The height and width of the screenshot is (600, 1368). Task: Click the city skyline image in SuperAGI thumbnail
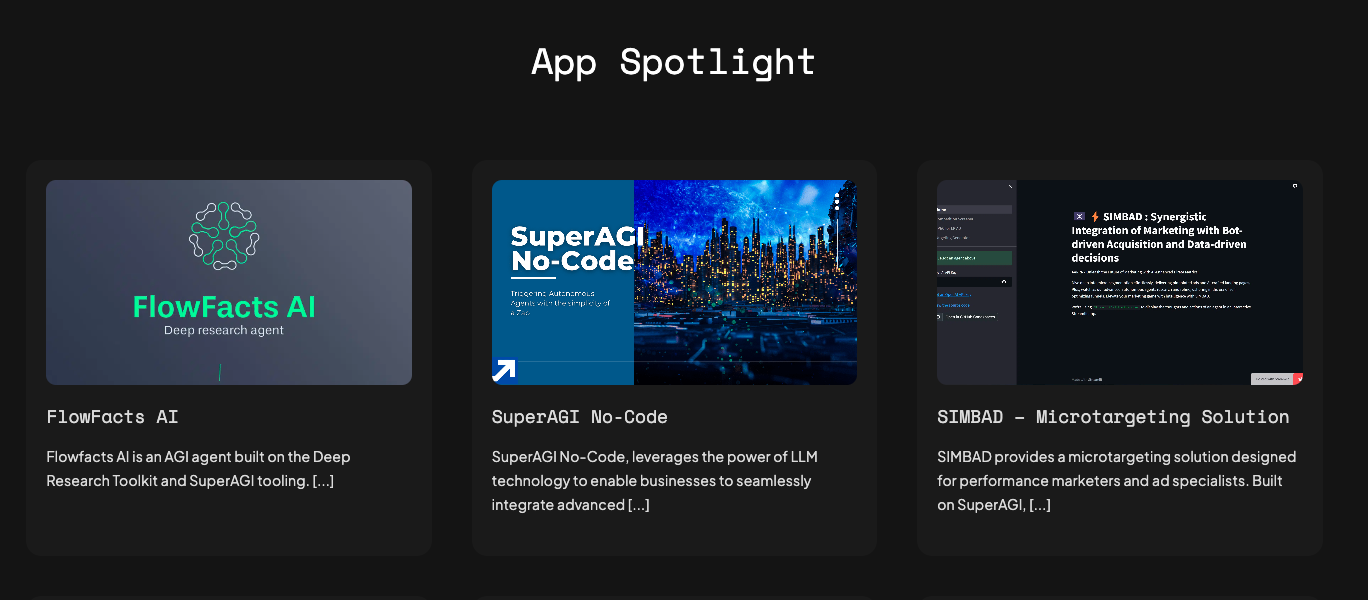point(745,282)
